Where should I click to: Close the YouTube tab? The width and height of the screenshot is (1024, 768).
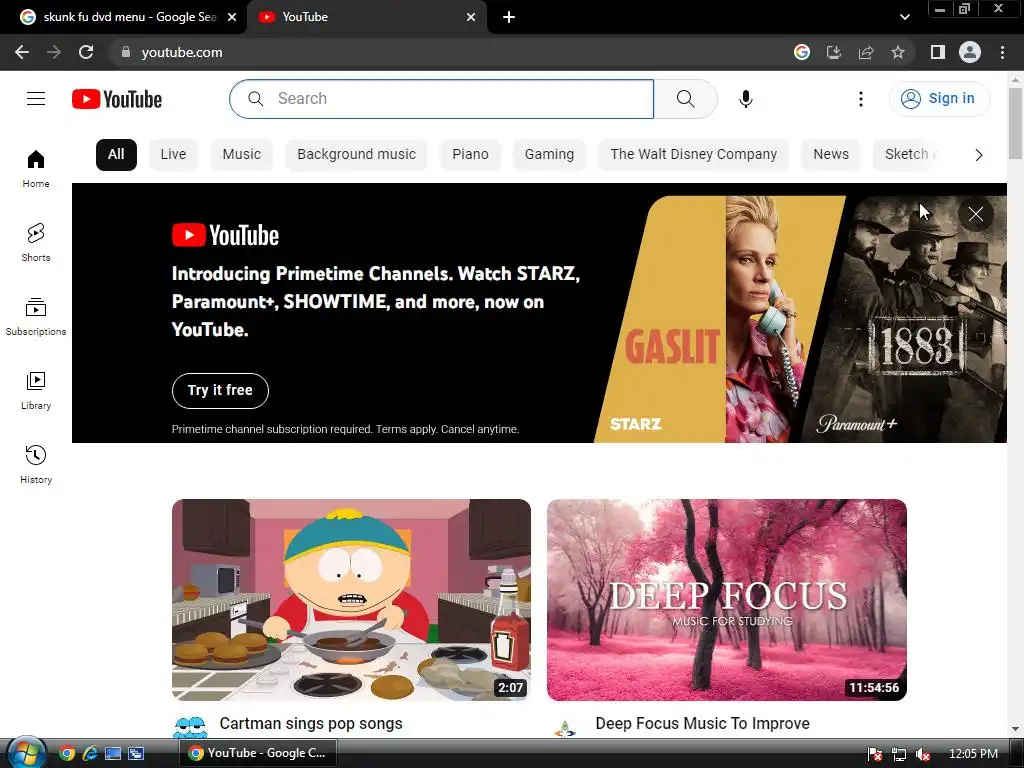coord(471,17)
